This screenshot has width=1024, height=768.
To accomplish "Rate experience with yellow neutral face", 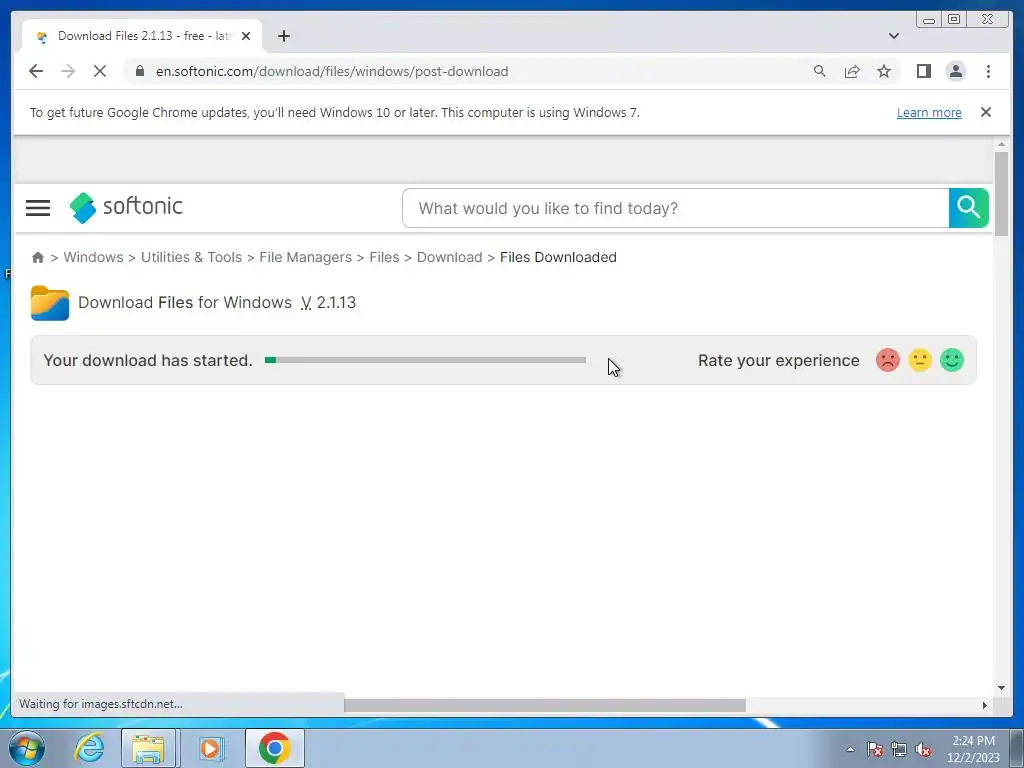I will click(x=920, y=360).
